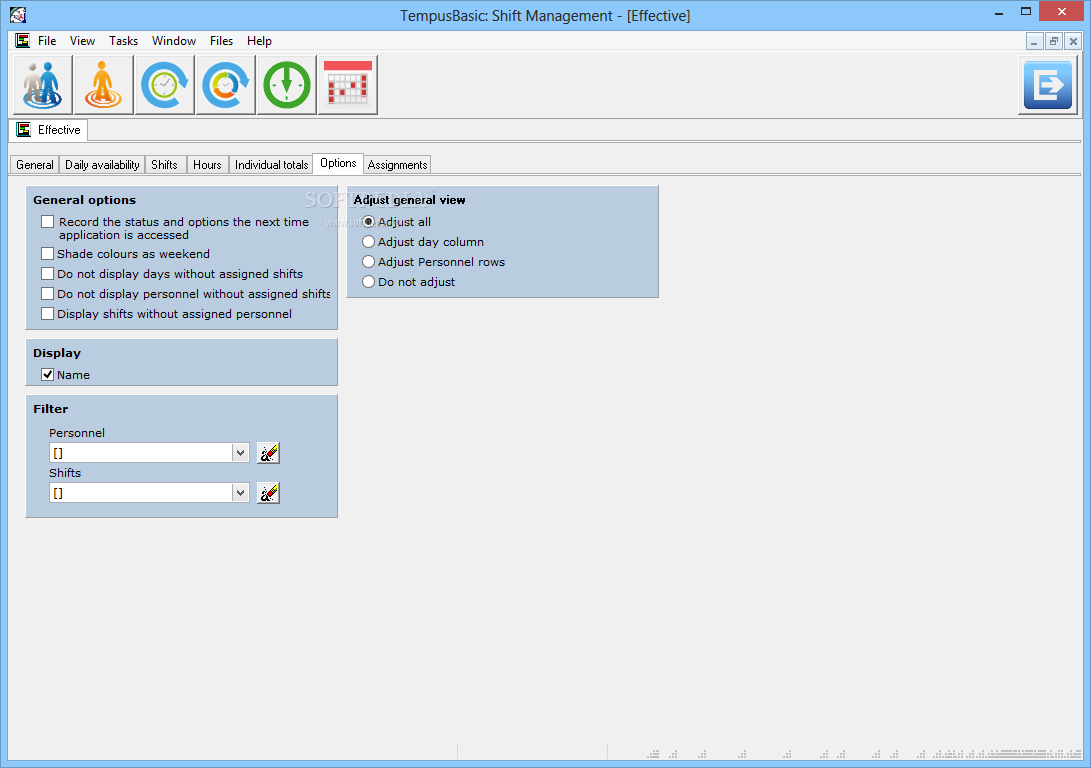Enable Display shifts without assigned personnel
Viewport: 1091px width, 768px height.
47,314
